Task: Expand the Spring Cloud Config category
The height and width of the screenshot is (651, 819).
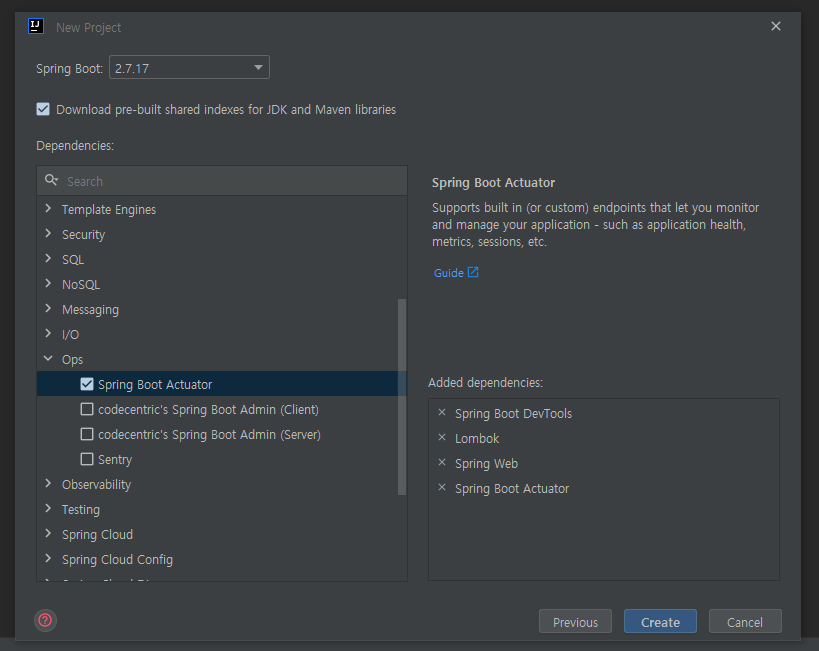Action: [x=49, y=559]
